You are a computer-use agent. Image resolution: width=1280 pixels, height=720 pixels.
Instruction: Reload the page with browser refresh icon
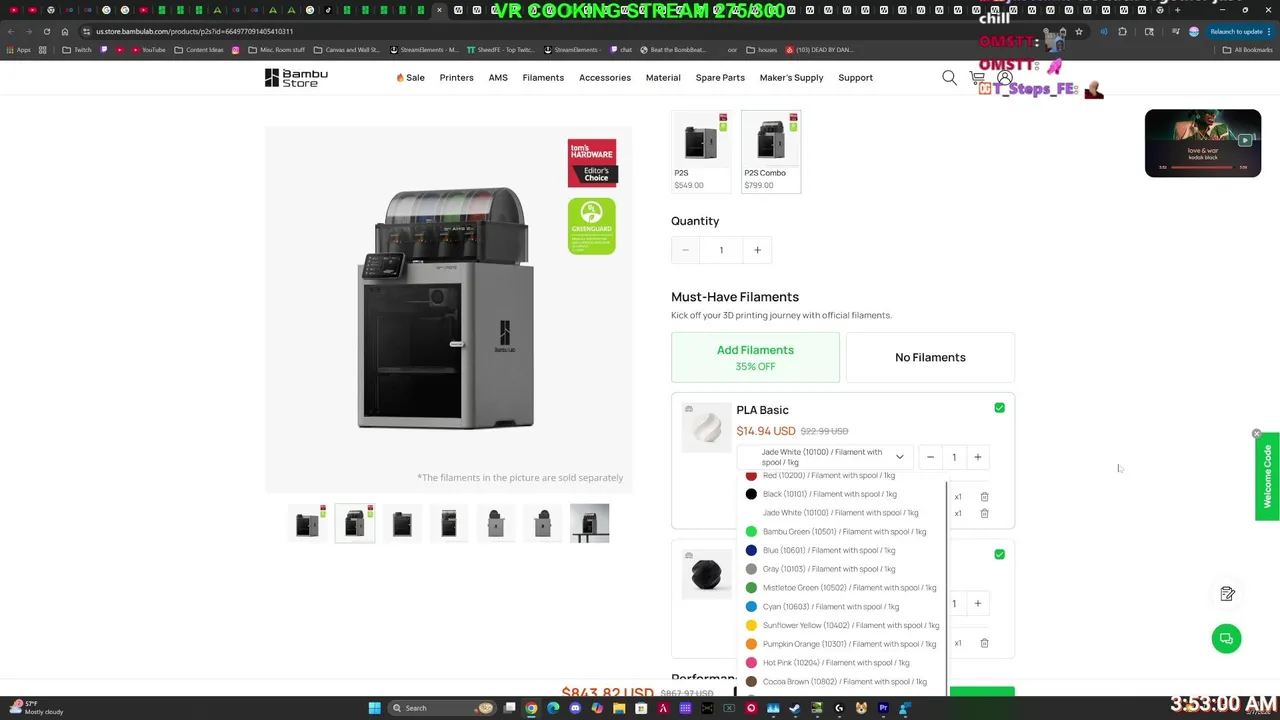point(46,31)
